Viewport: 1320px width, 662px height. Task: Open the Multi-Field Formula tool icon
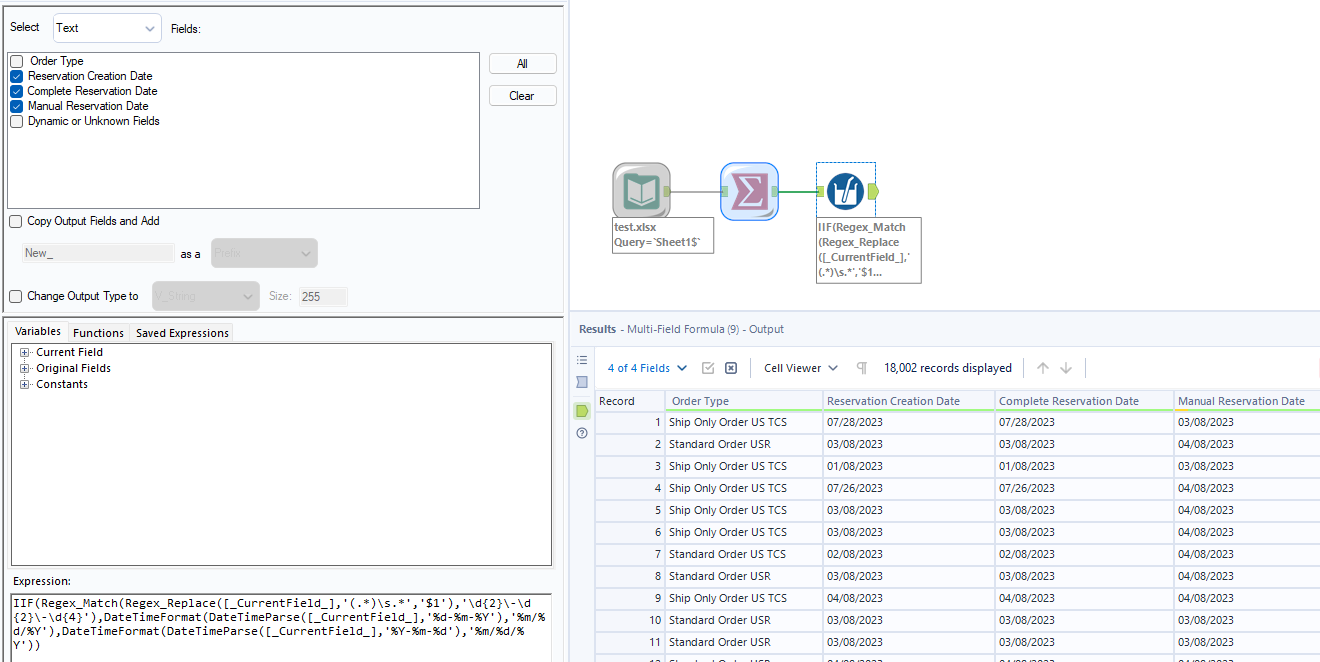(846, 190)
